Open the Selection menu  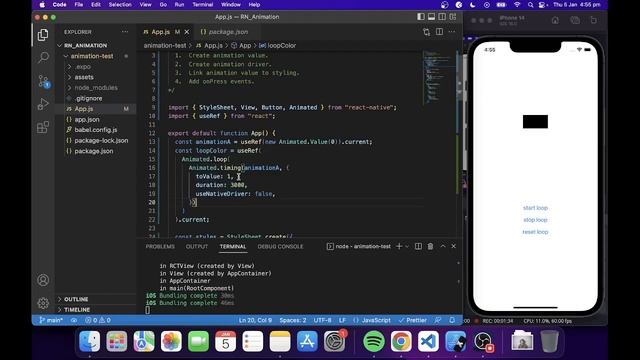(x=120, y=4)
